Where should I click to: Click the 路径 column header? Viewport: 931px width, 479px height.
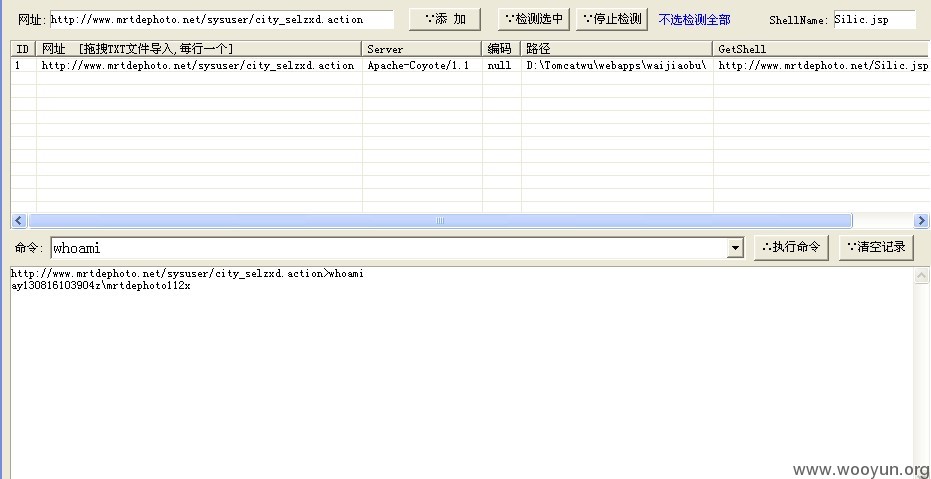tap(617, 49)
